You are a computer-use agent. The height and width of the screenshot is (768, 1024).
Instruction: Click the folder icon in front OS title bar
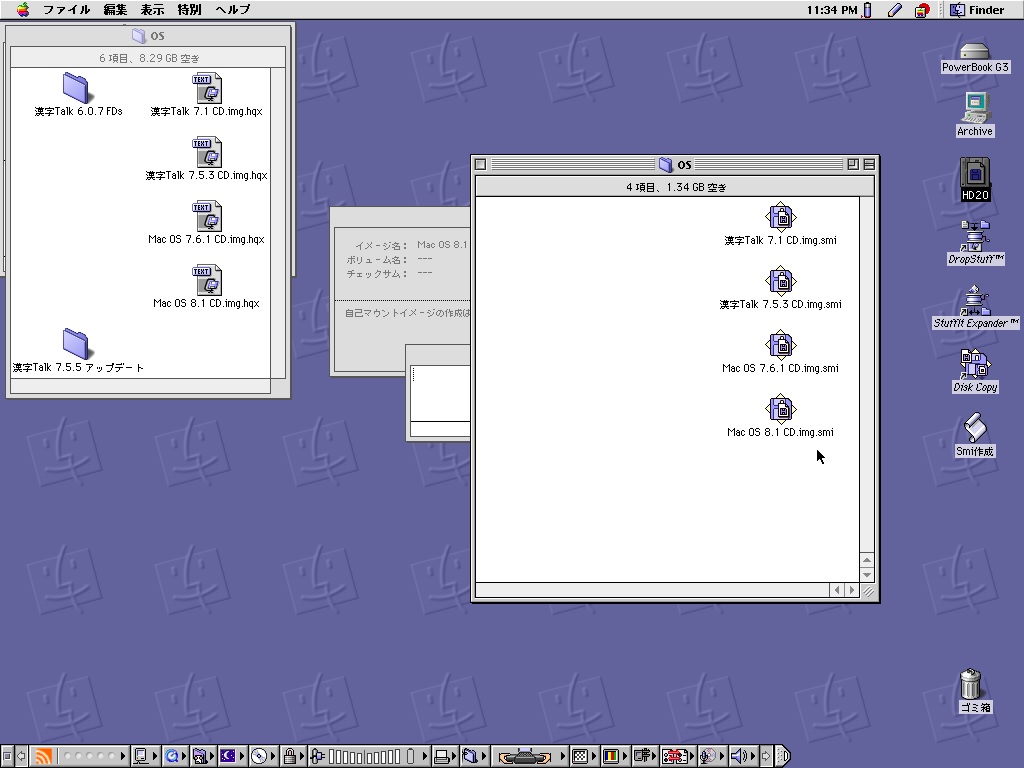coord(665,165)
